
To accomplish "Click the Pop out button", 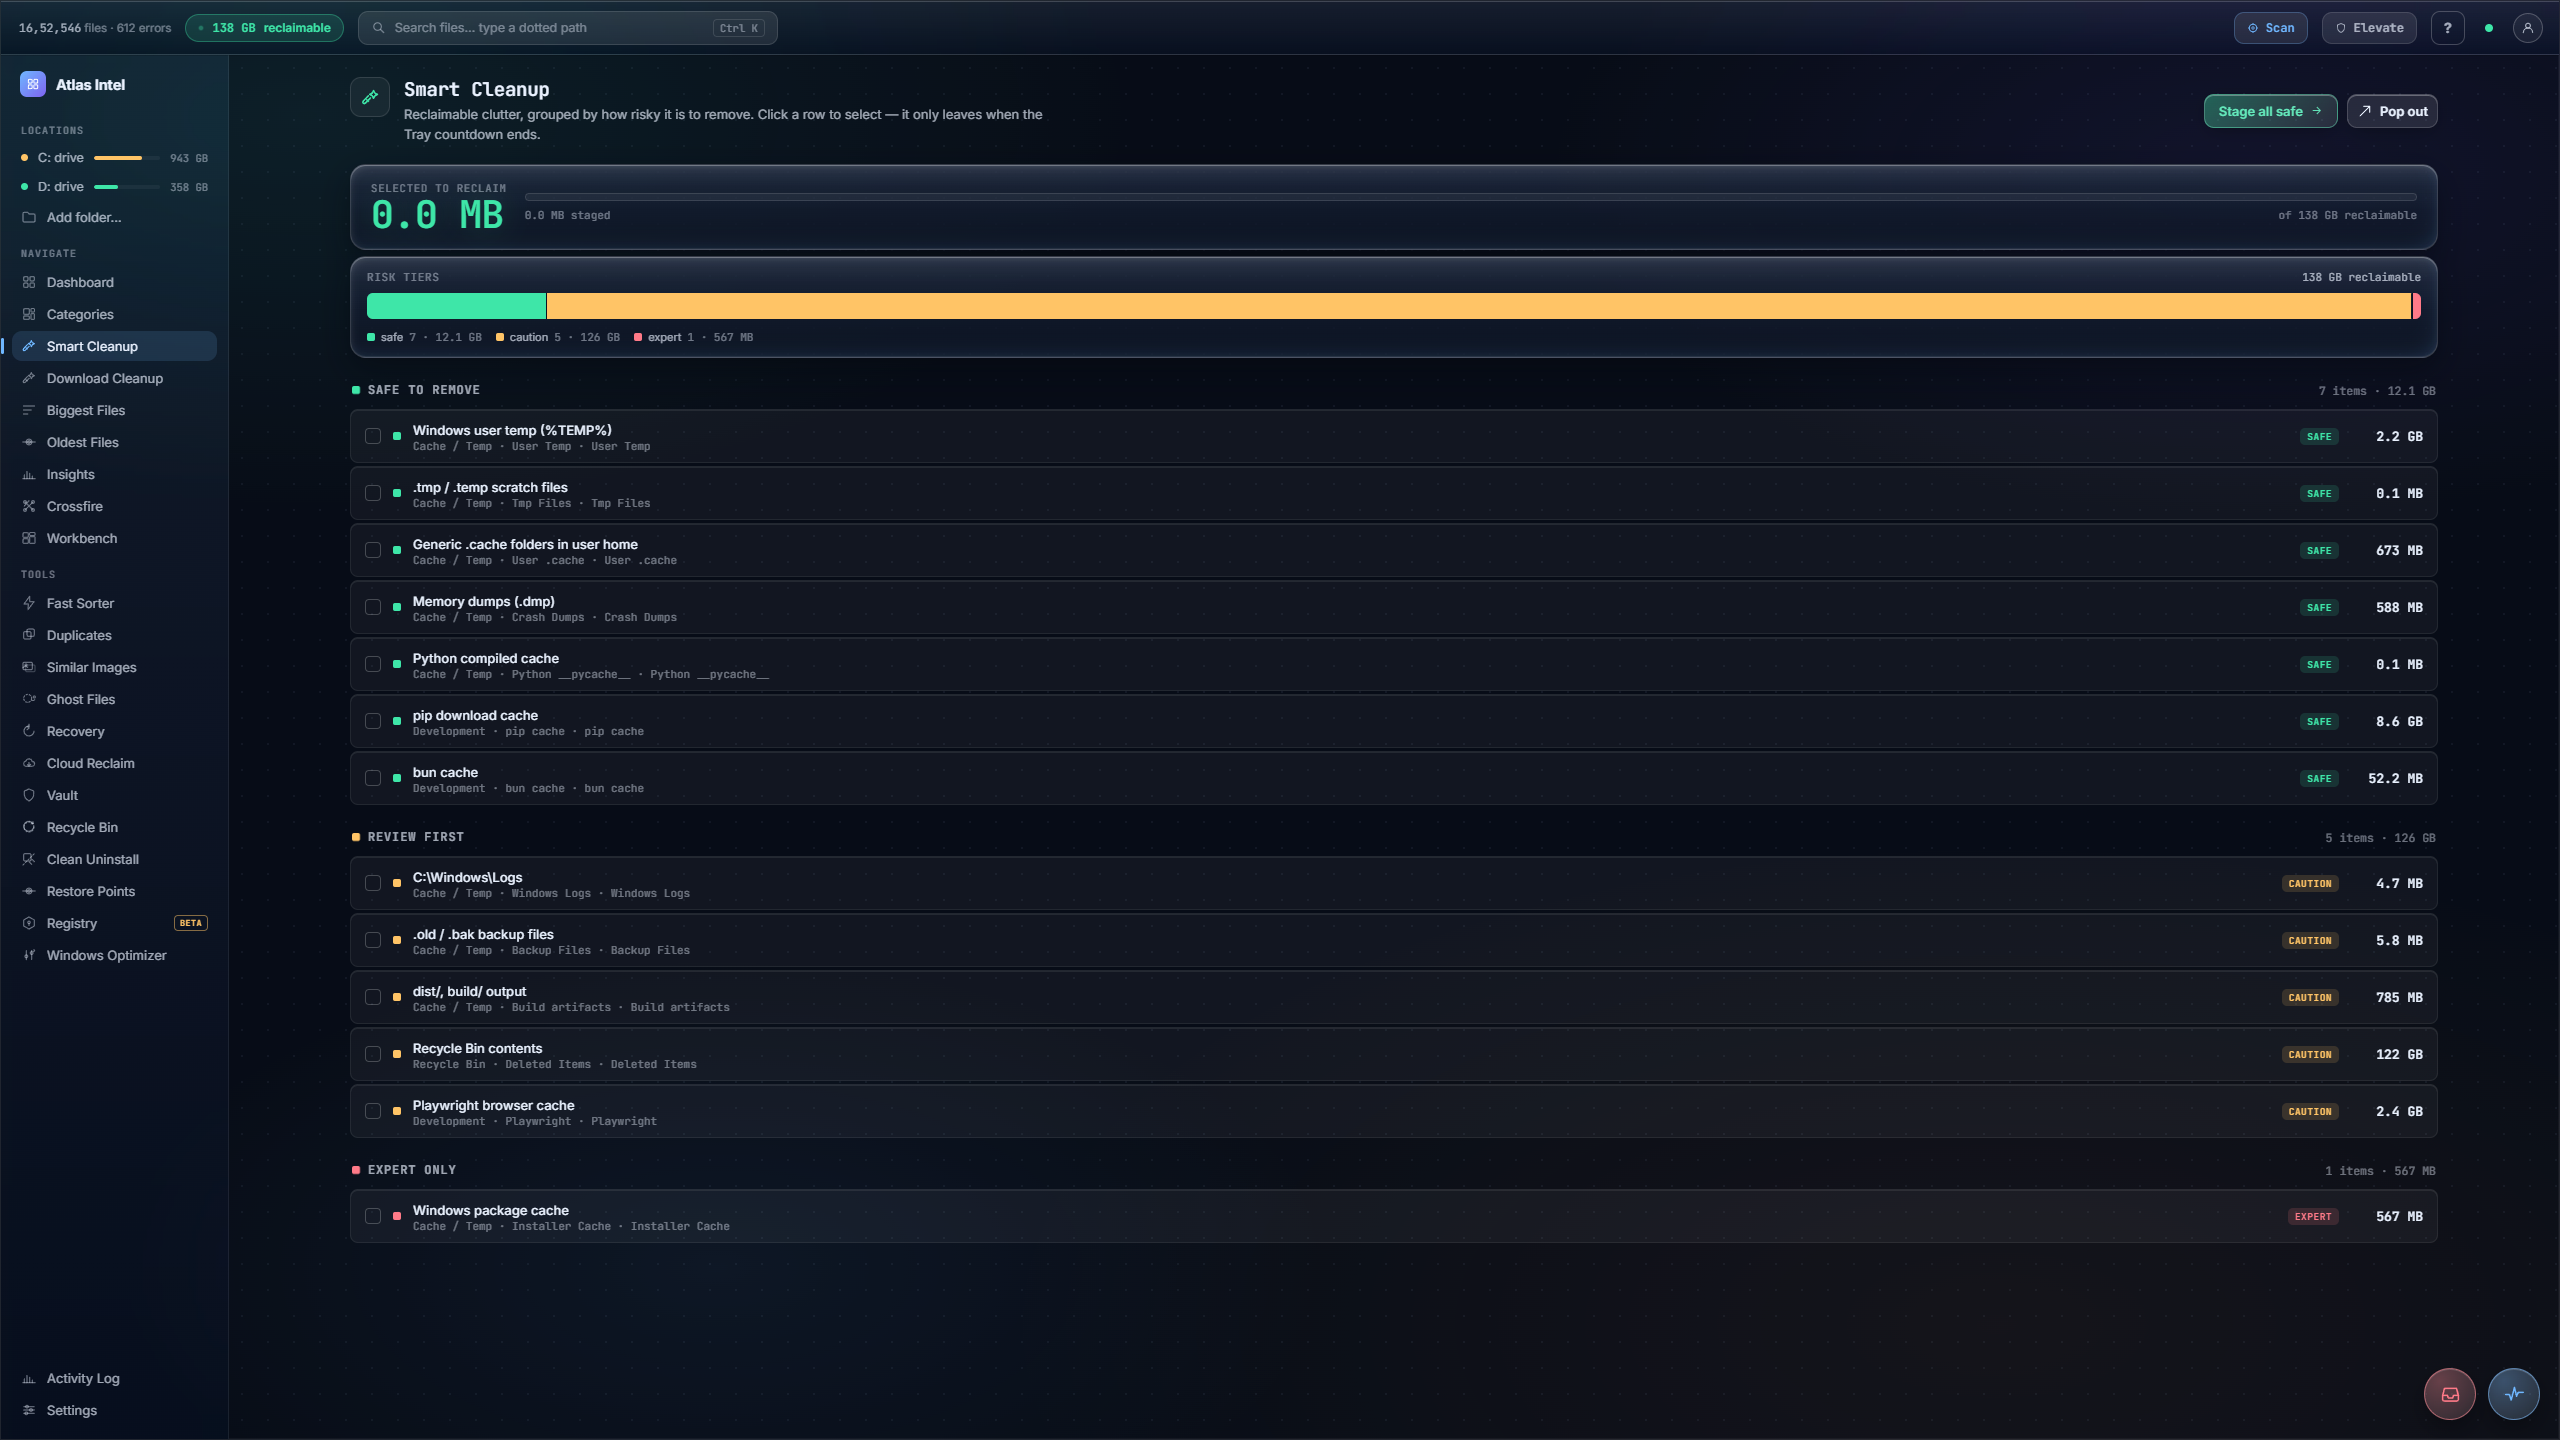I will coord(2392,111).
